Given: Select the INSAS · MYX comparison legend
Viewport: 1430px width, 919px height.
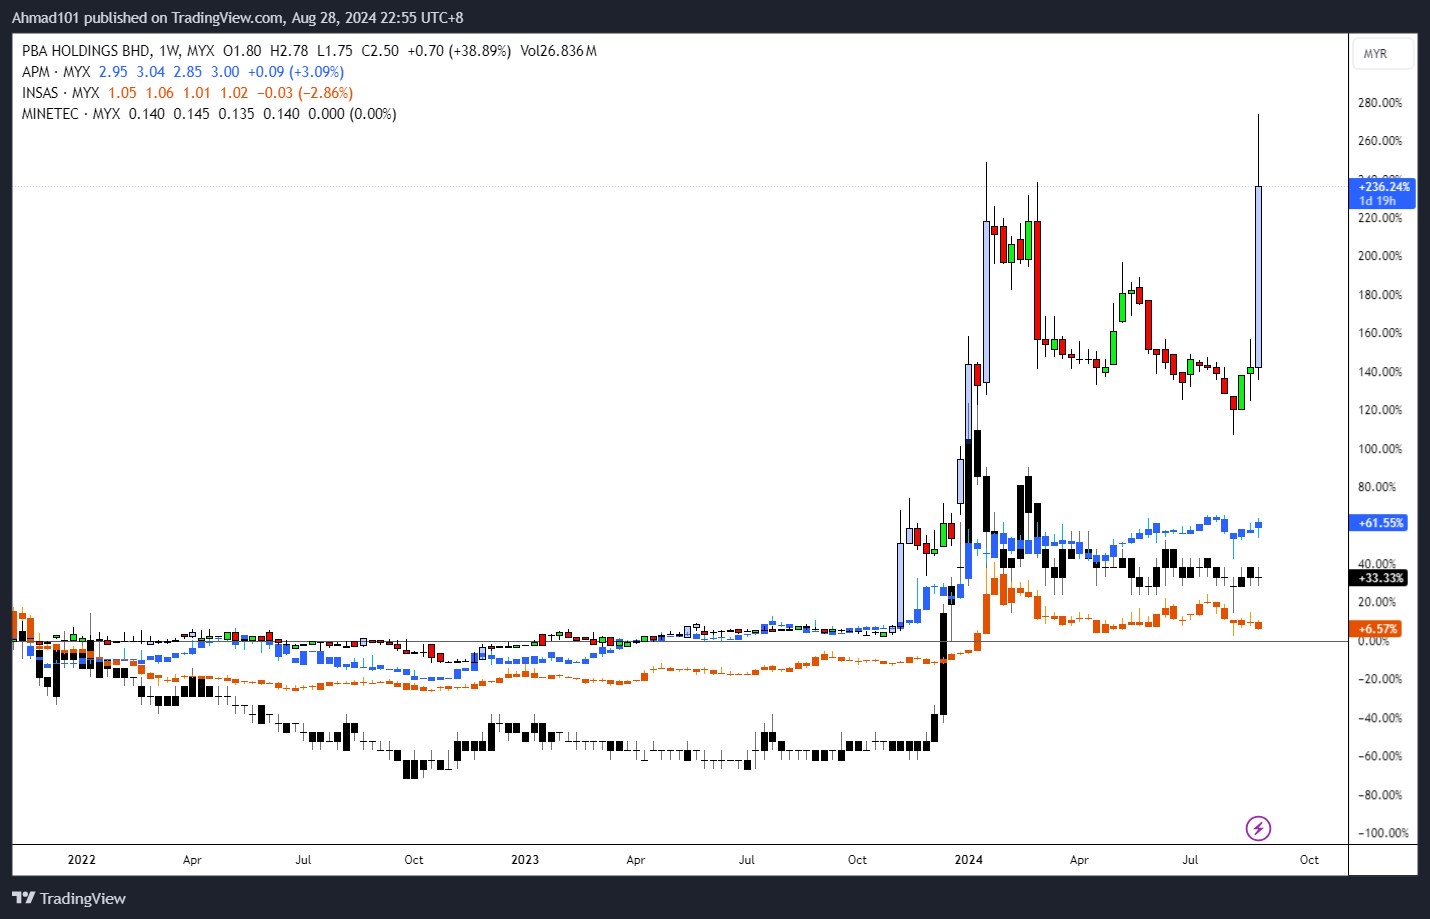Looking at the screenshot, I should point(61,93).
